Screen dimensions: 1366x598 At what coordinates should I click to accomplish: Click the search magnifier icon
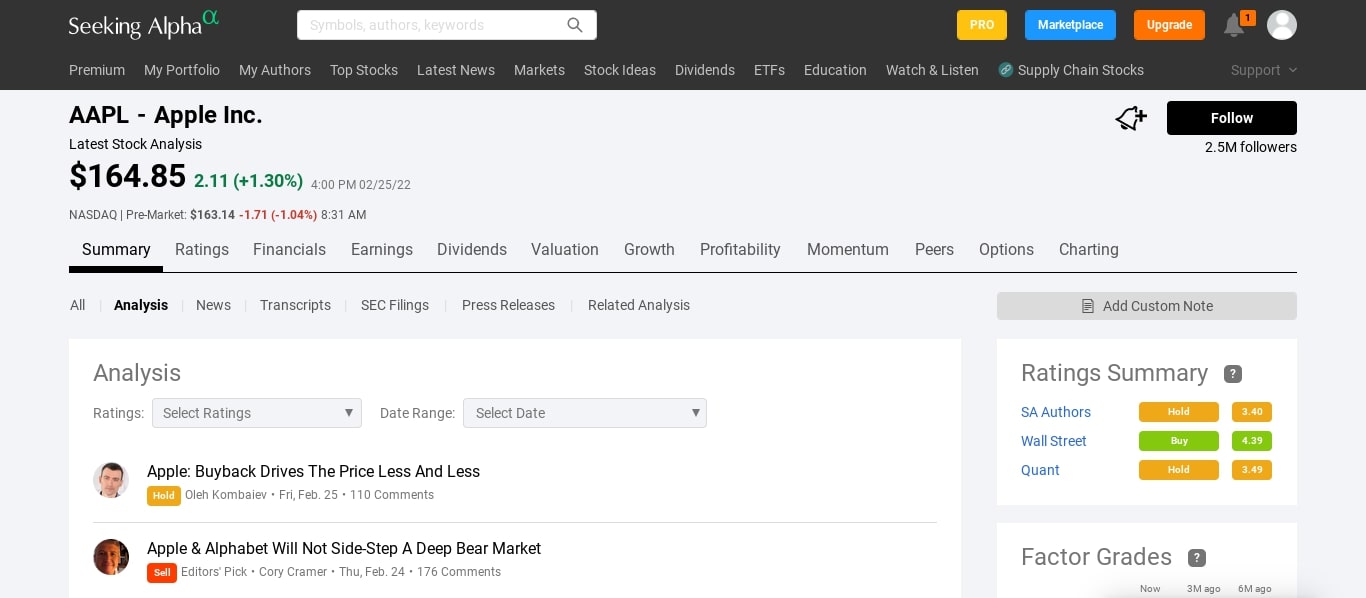(575, 25)
